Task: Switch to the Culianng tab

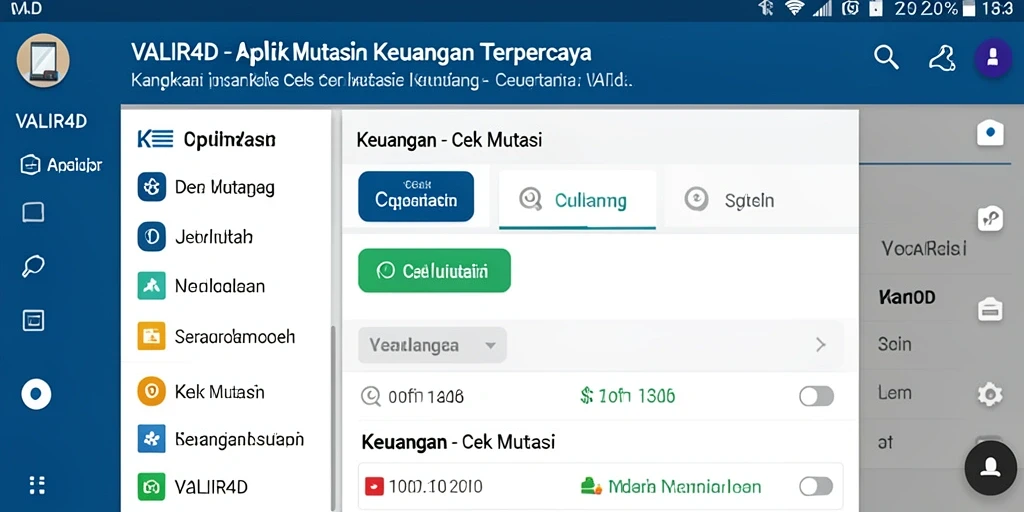Action: [x=577, y=200]
